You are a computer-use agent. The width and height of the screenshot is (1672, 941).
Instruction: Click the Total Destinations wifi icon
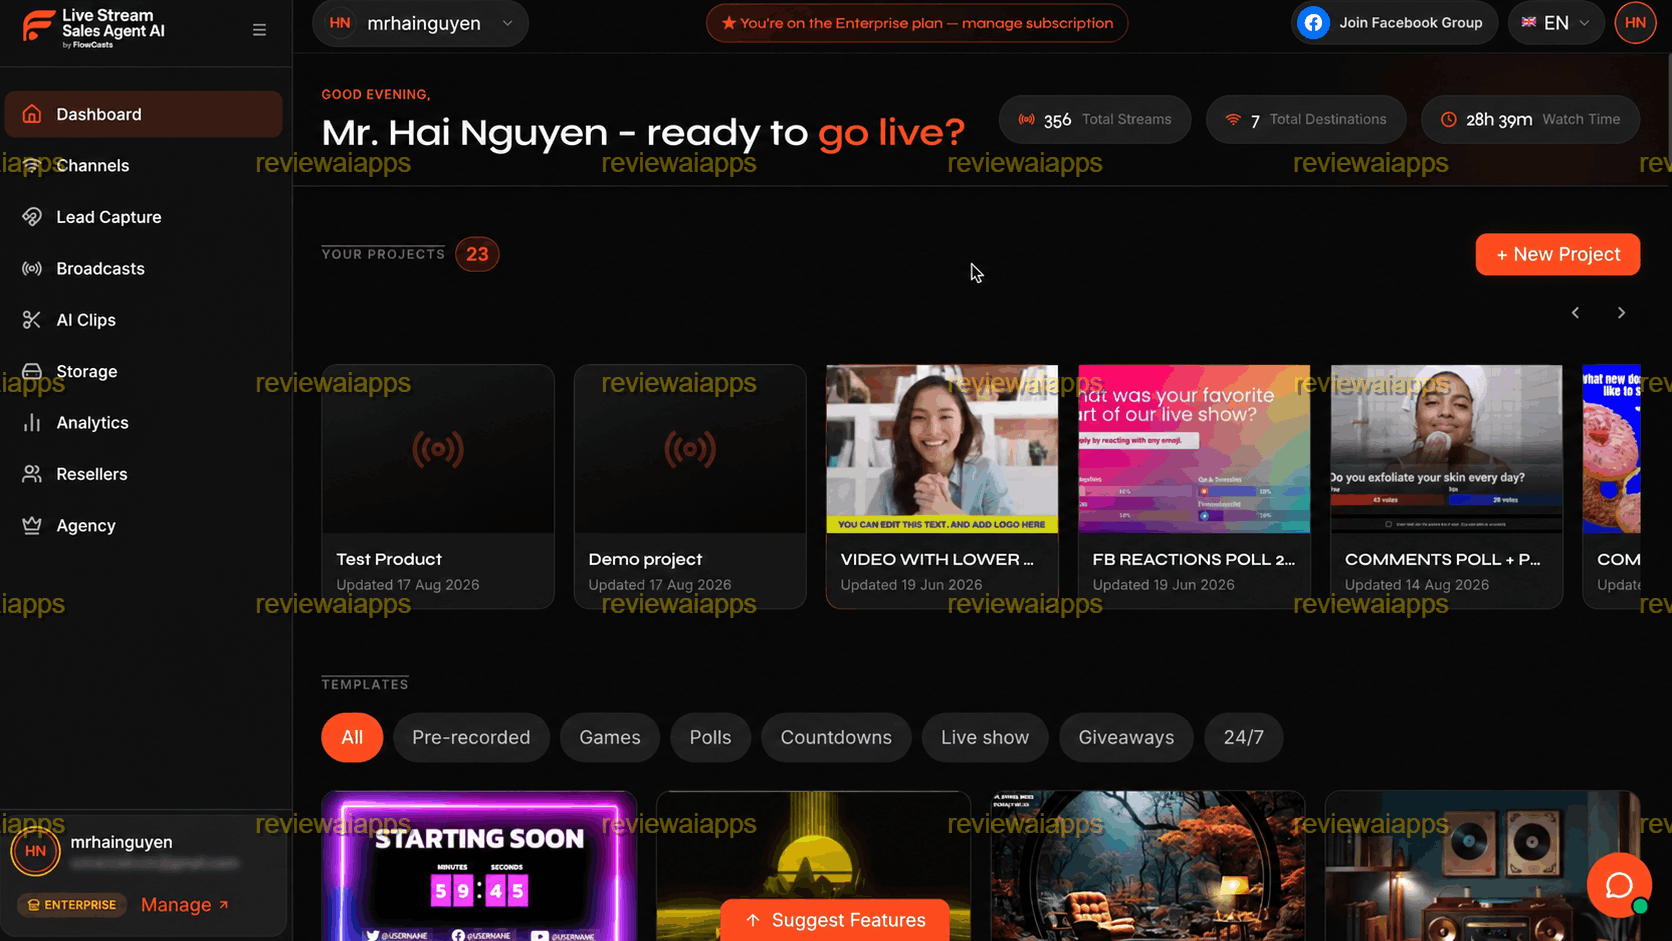tap(1233, 119)
